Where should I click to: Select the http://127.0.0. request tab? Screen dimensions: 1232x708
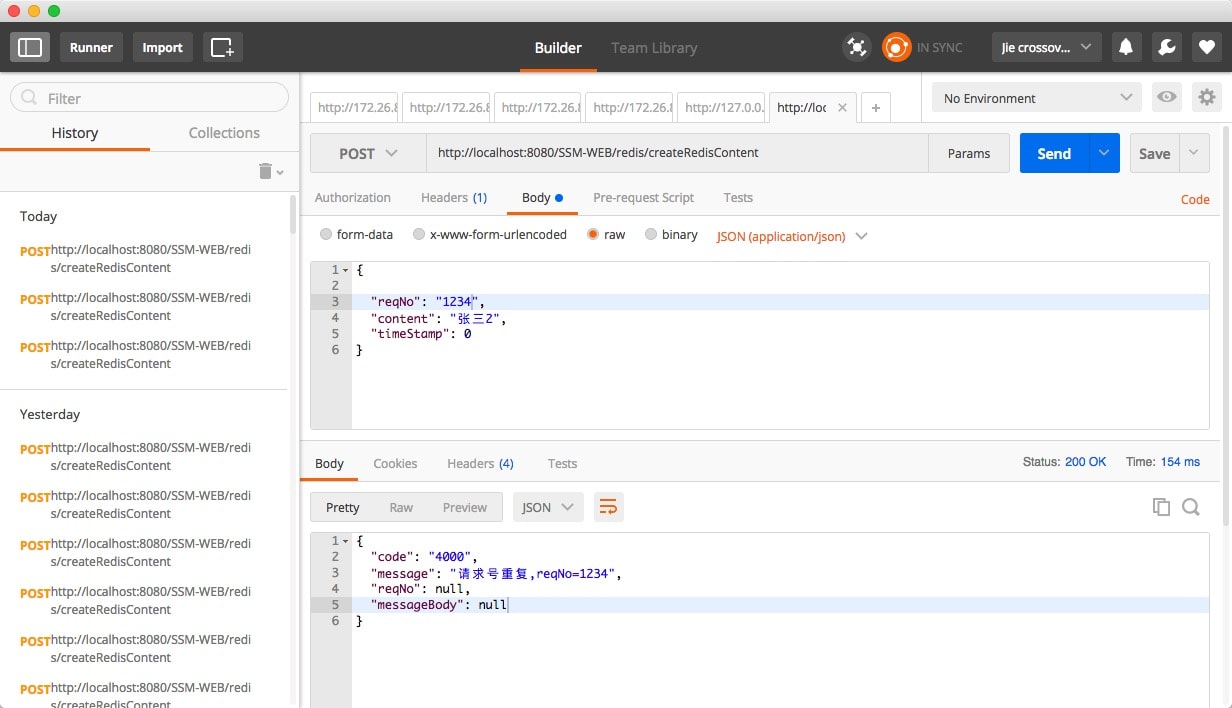pyautogui.click(x=723, y=107)
